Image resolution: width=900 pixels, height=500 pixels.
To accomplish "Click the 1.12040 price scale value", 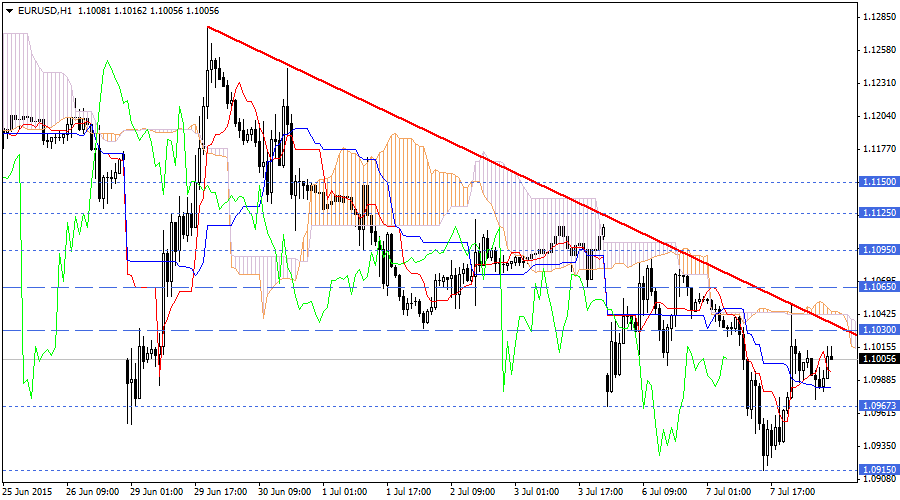I will point(879,116).
